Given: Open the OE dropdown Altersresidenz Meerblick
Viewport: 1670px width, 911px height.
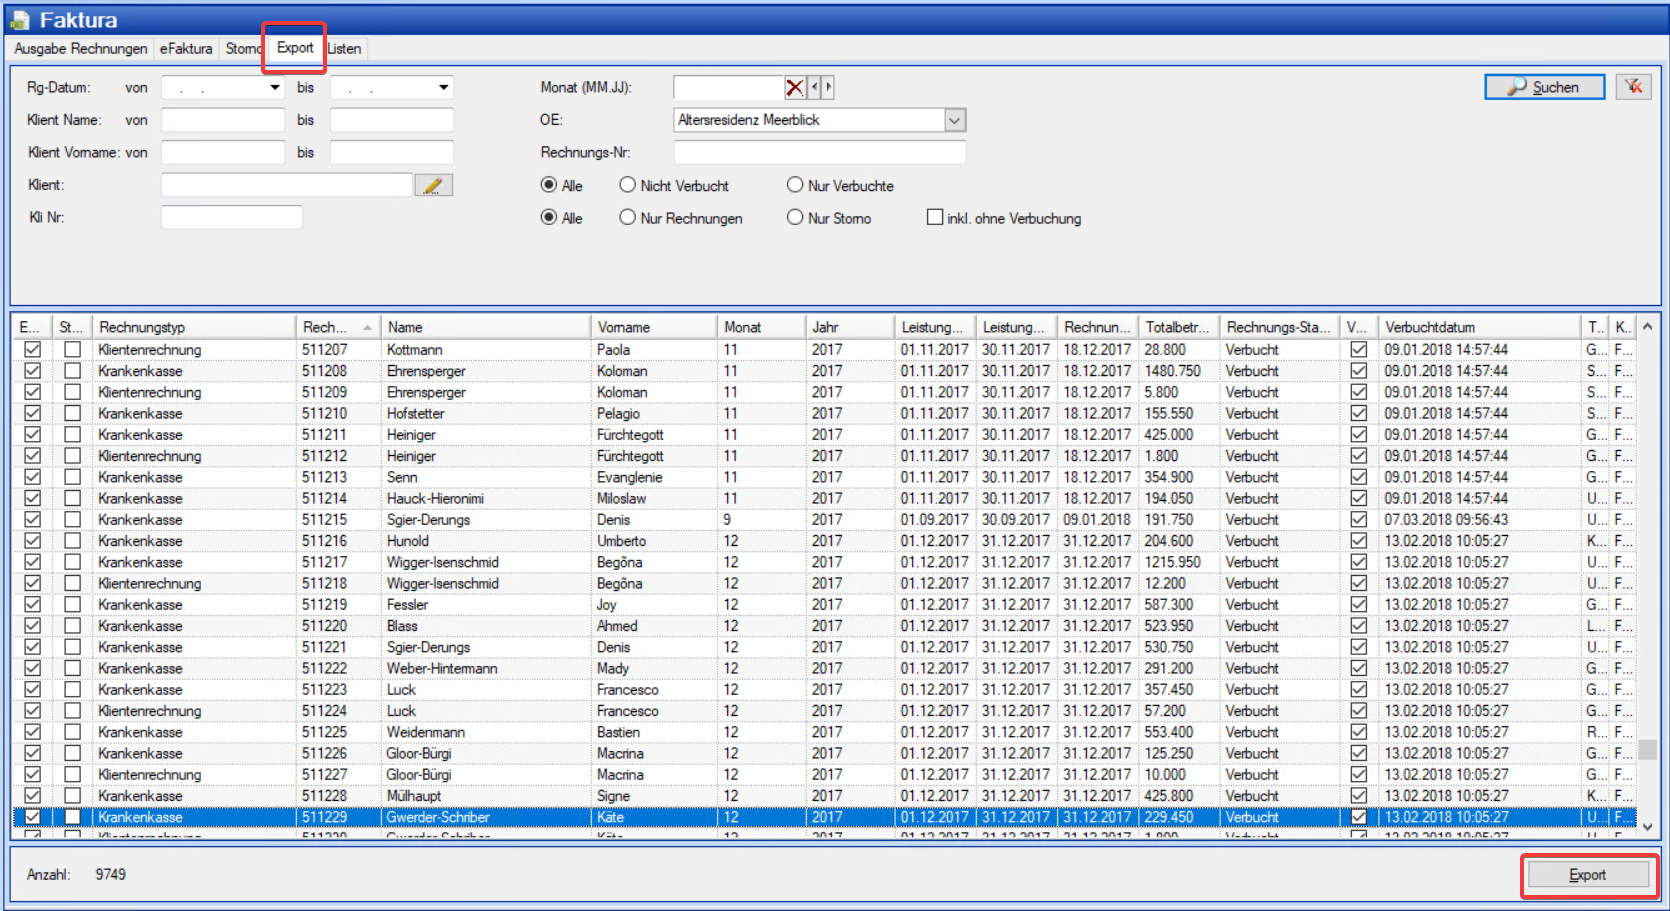Looking at the screenshot, I should tap(954, 120).
